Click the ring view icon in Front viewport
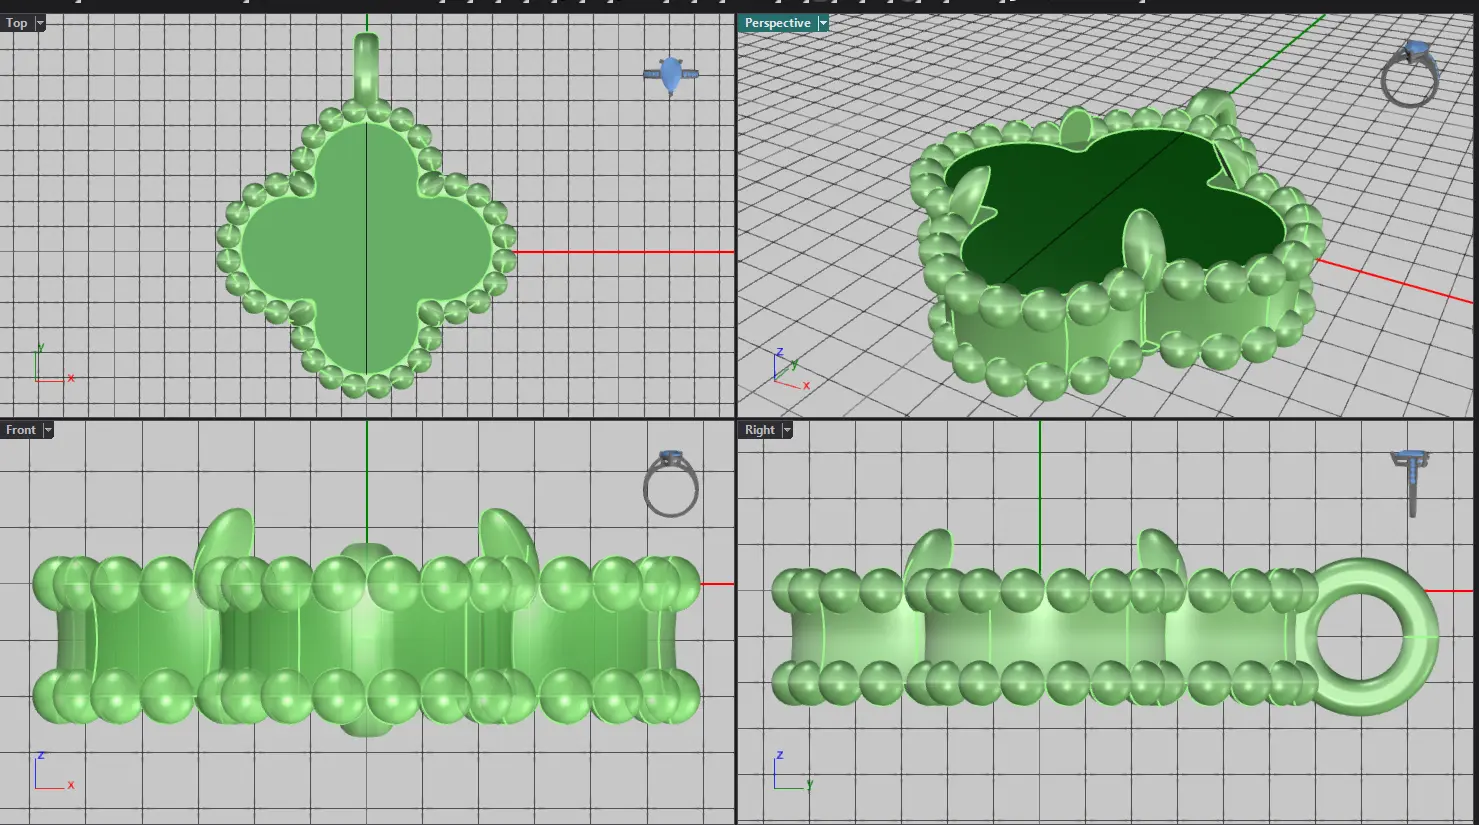This screenshot has height=825, width=1479. click(670, 484)
